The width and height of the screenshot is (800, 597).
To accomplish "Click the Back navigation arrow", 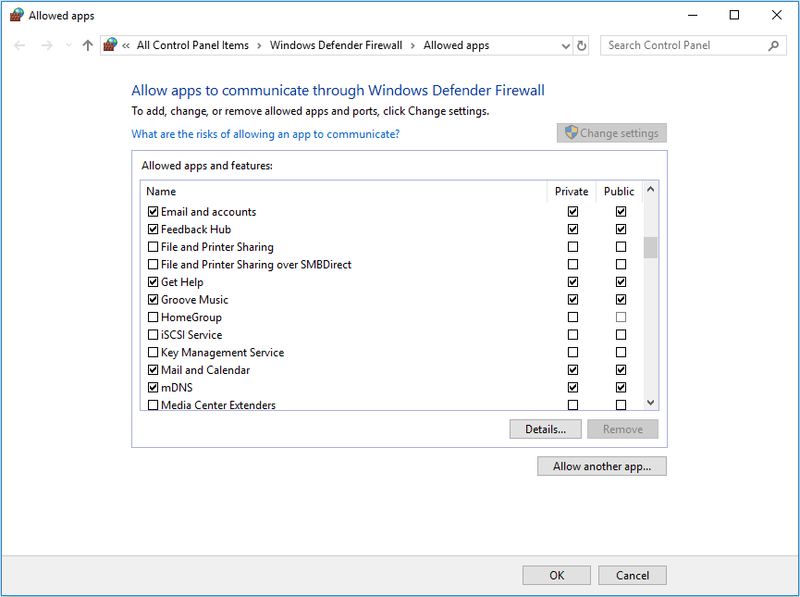I will click(x=20, y=45).
